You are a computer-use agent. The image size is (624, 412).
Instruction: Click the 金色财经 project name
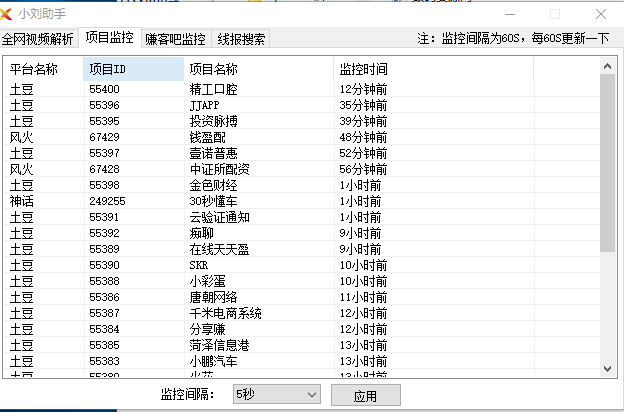click(213, 185)
